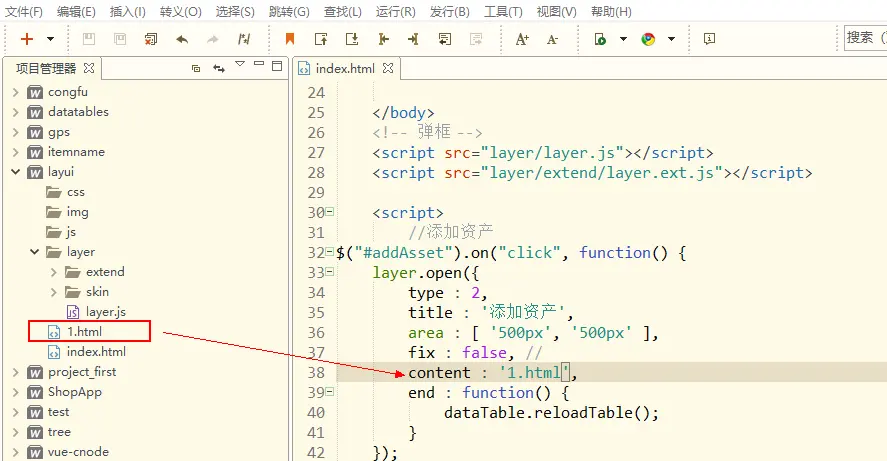Toggle link with editor double-arrow icon
Screen dimensions: 887x461
219,68
